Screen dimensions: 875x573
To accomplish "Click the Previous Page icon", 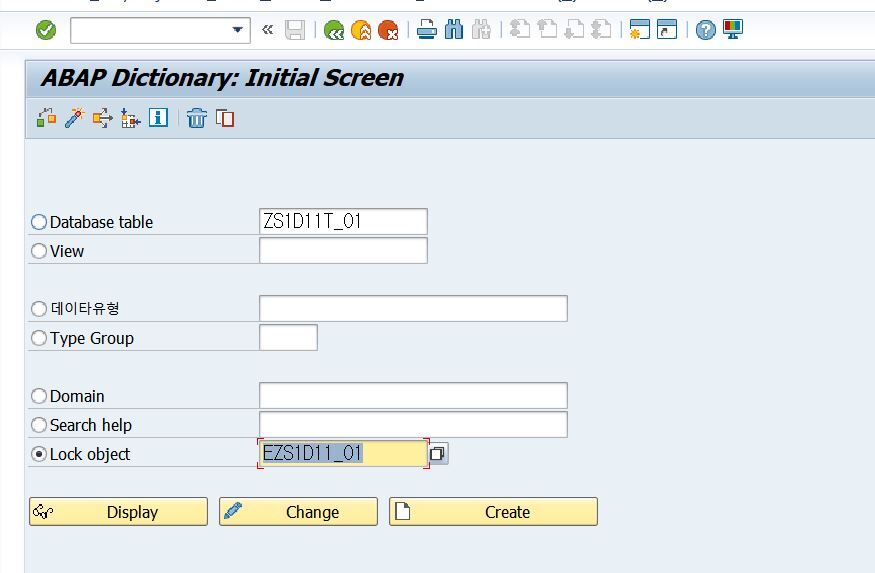I will tap(547, 30).
